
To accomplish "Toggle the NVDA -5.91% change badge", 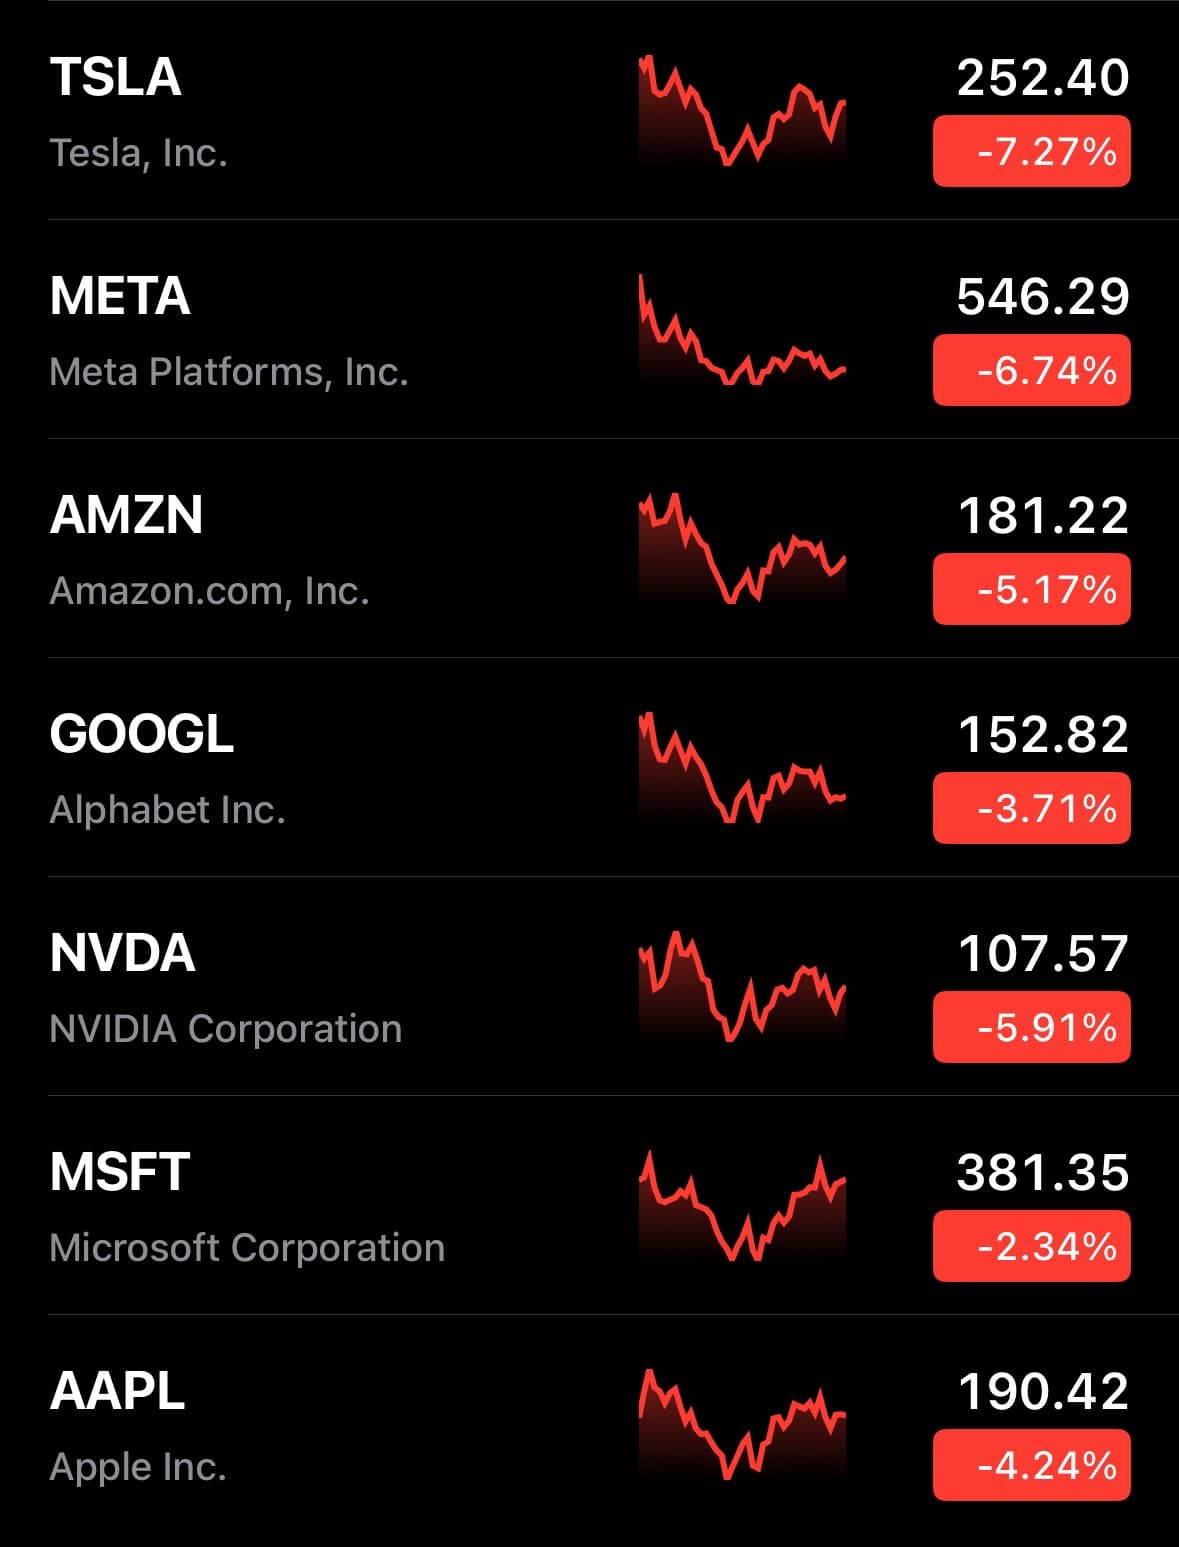I will pyautogui.click(x=1032, y=1027).
